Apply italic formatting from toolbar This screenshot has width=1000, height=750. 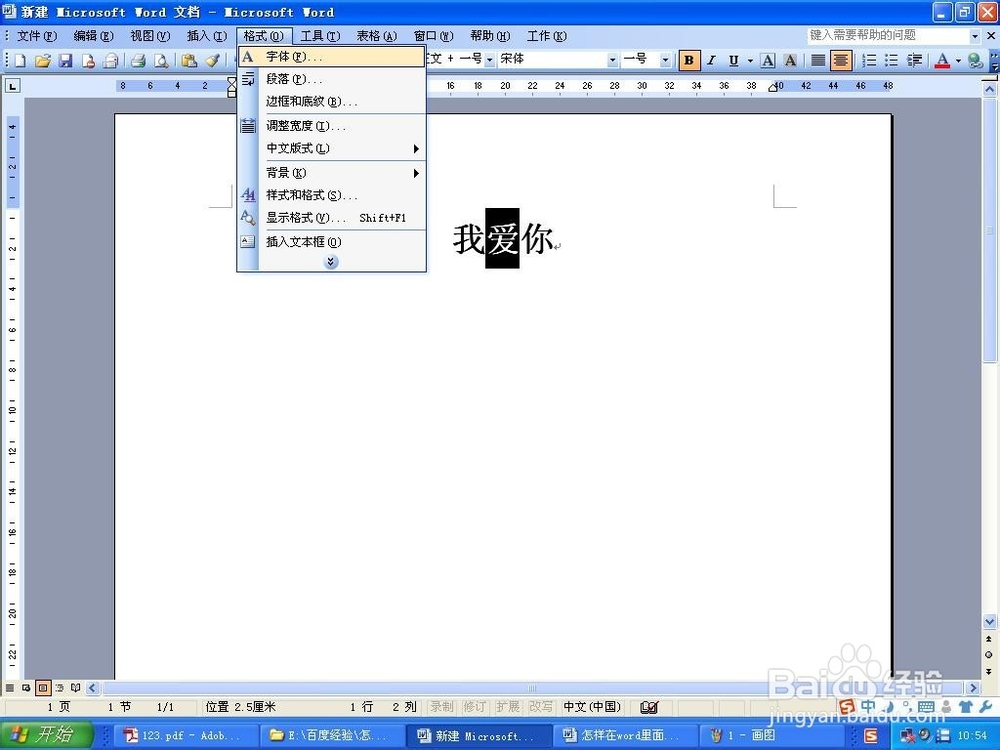[x=711, y=60]
